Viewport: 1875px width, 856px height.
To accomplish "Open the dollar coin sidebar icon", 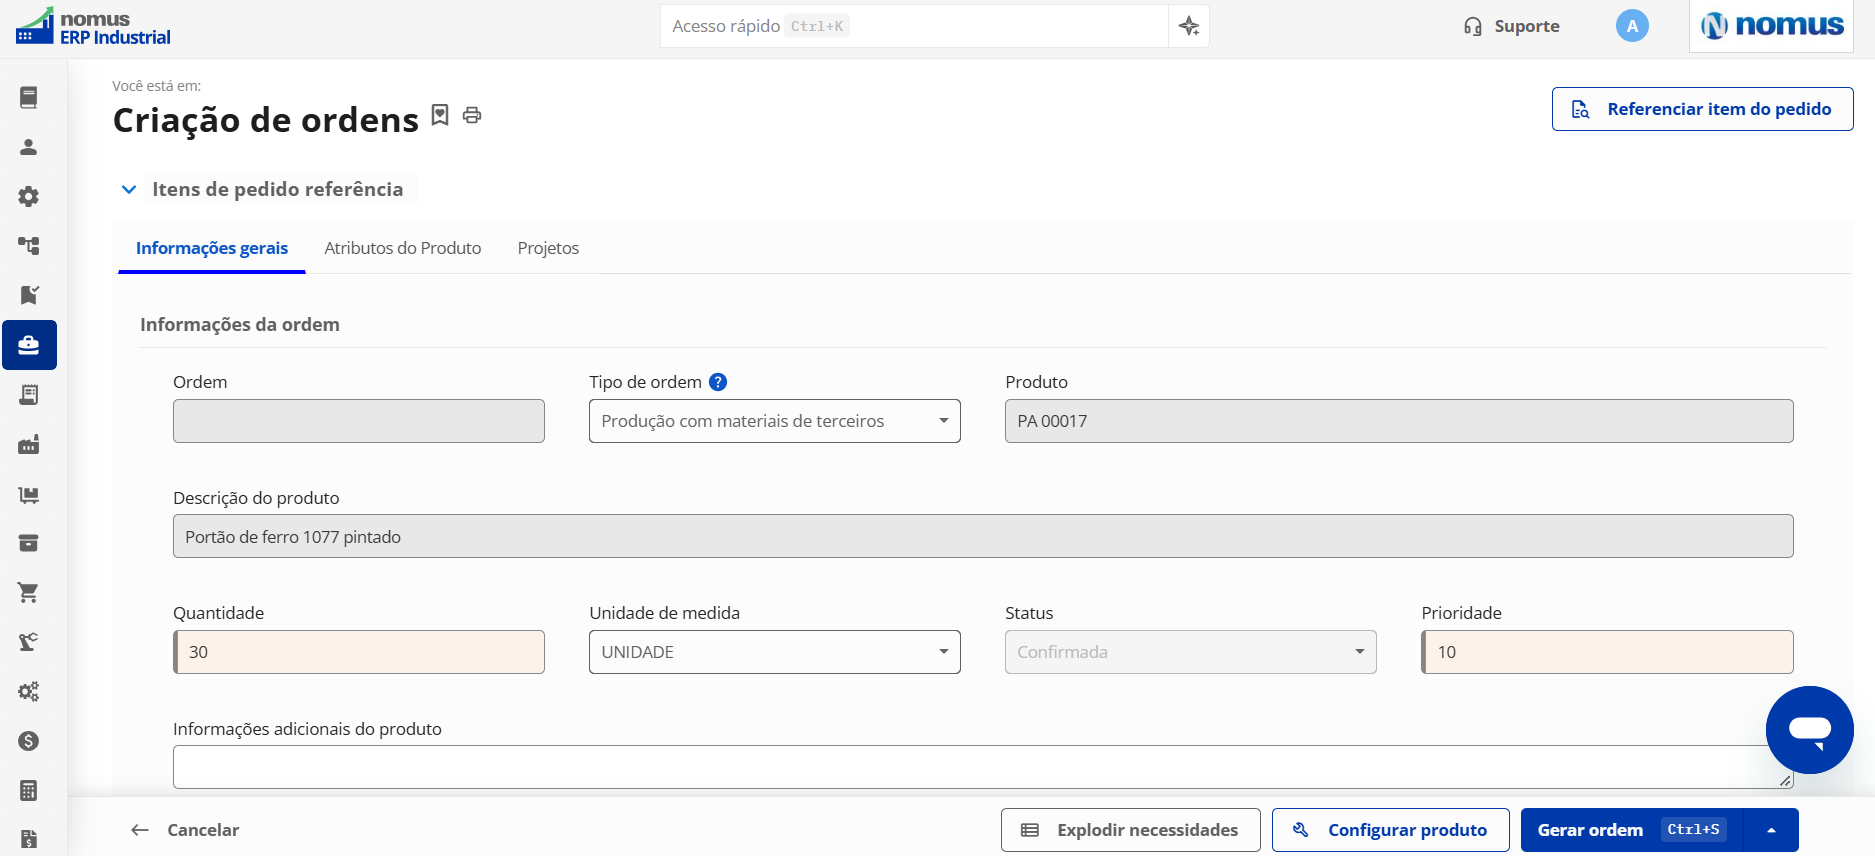I will 29,741.
